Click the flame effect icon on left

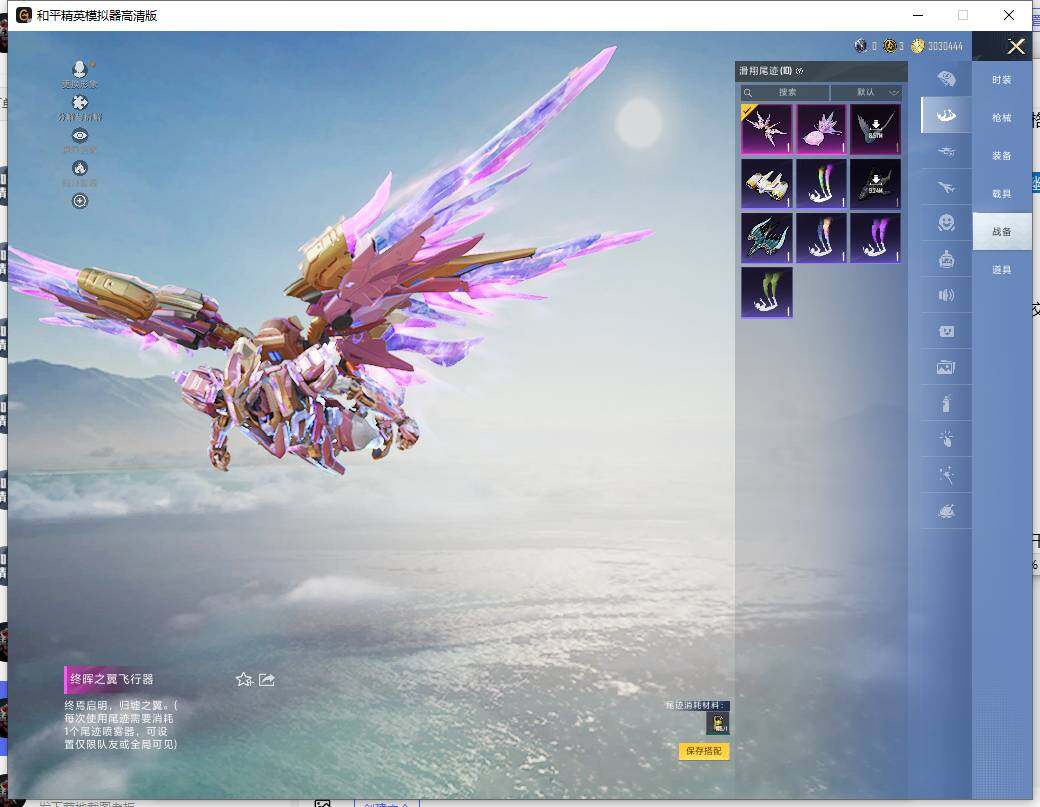pyautogui.click(x=80, y=168)
